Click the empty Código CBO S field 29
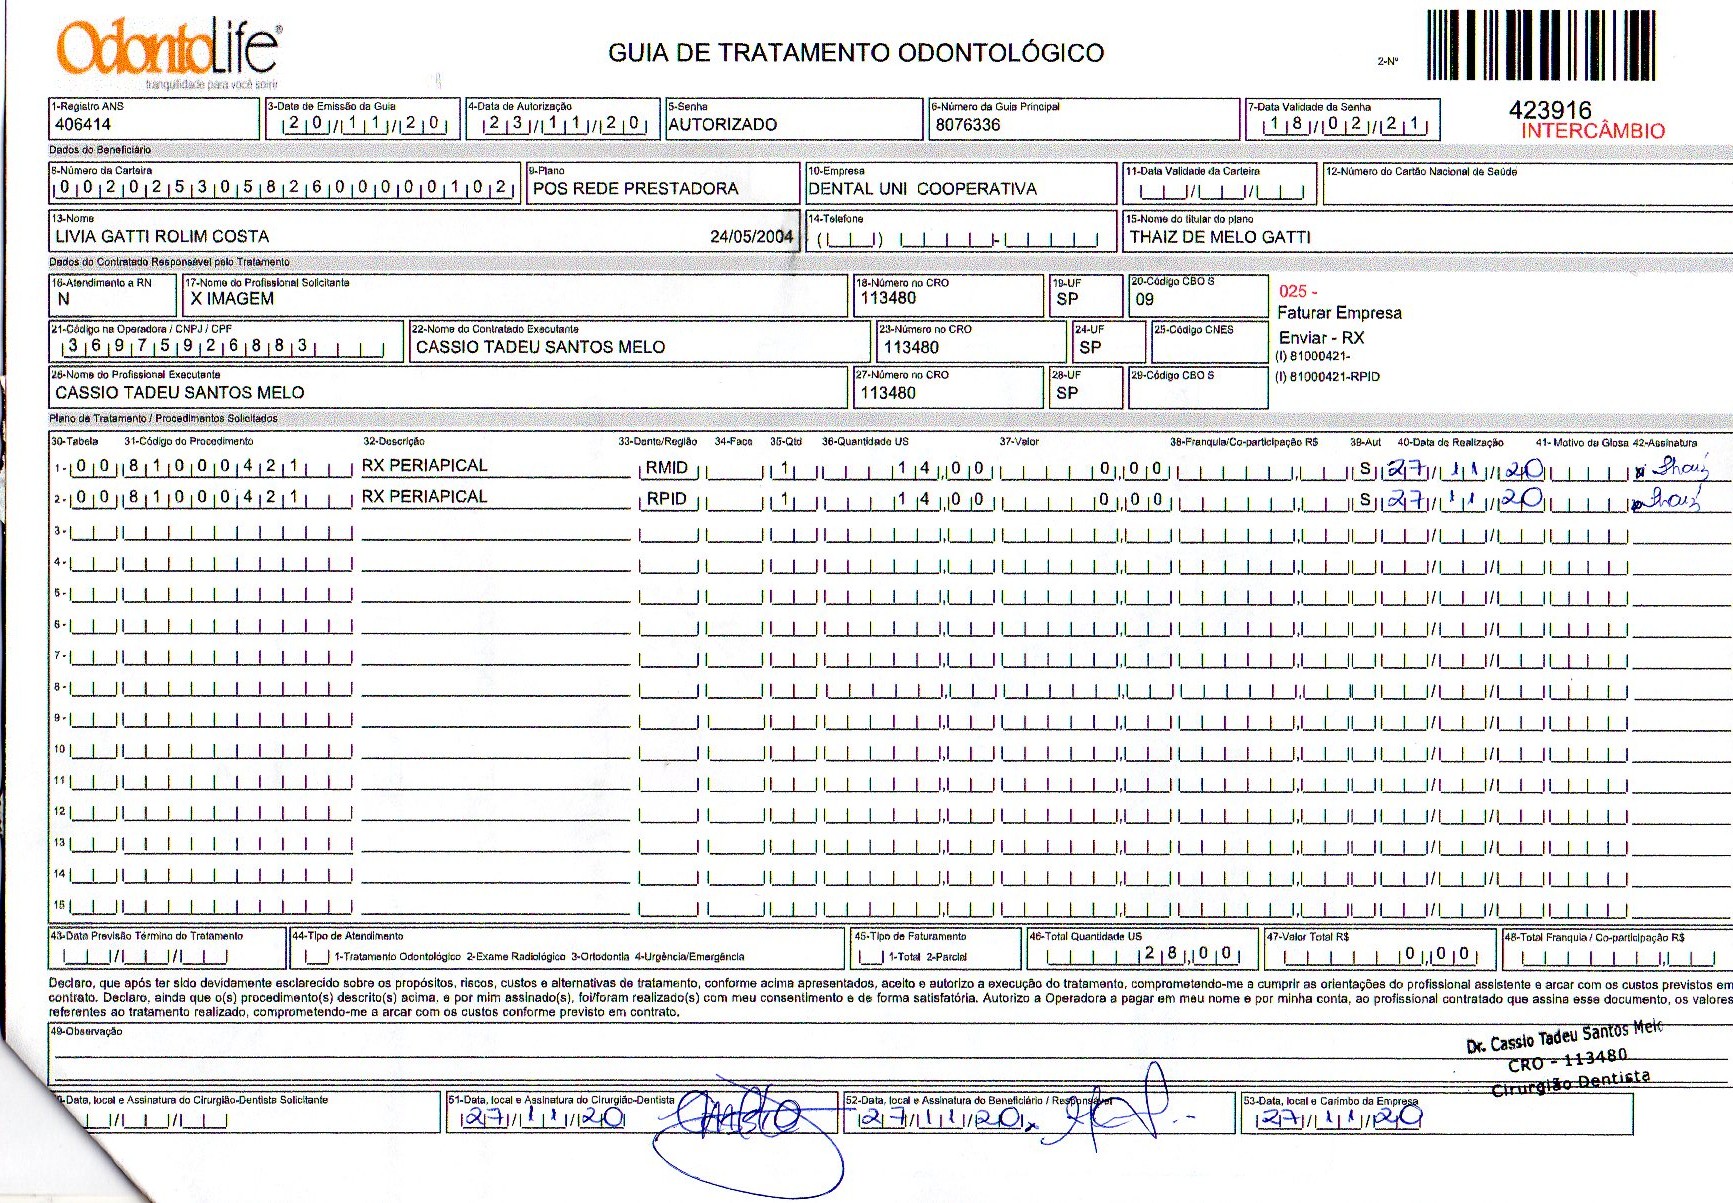Viewport: 1733px width, 1203px height. click(x=1198, y=388)
